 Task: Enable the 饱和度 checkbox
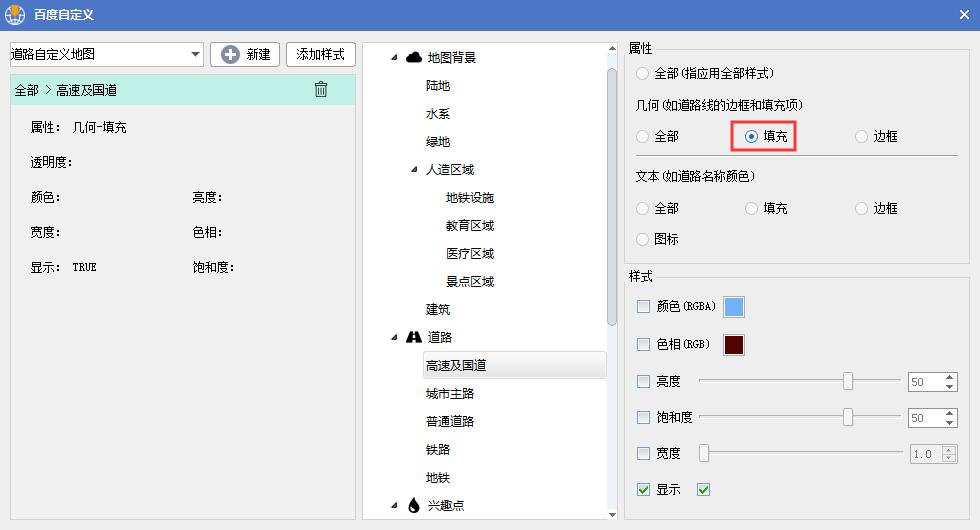(x=643, y=417)
